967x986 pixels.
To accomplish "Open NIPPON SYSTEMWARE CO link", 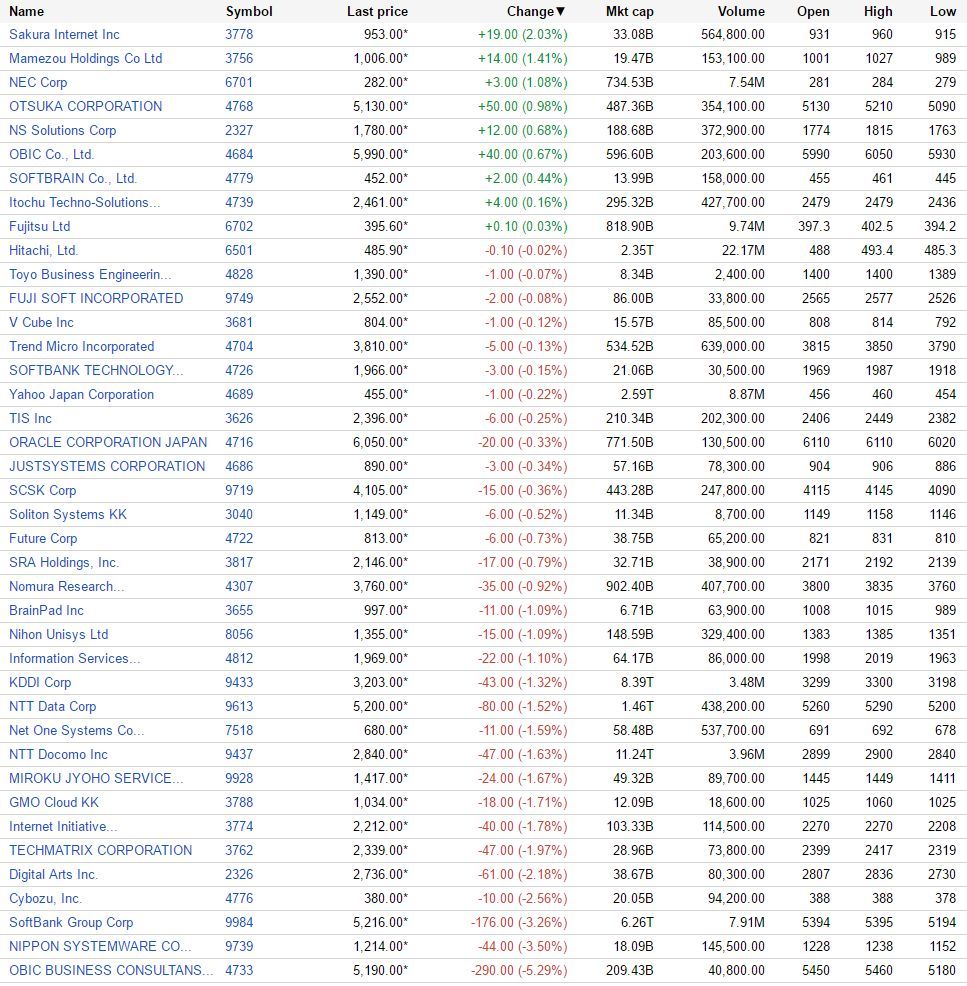I will 100,946.
